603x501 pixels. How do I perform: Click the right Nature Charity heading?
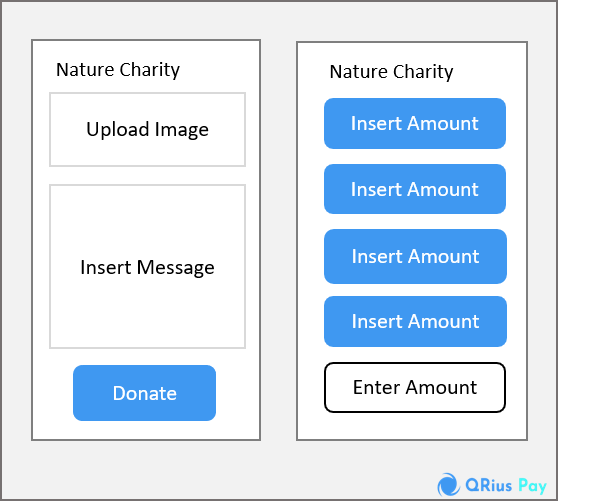pyautogui.click(x=391, y=72)
